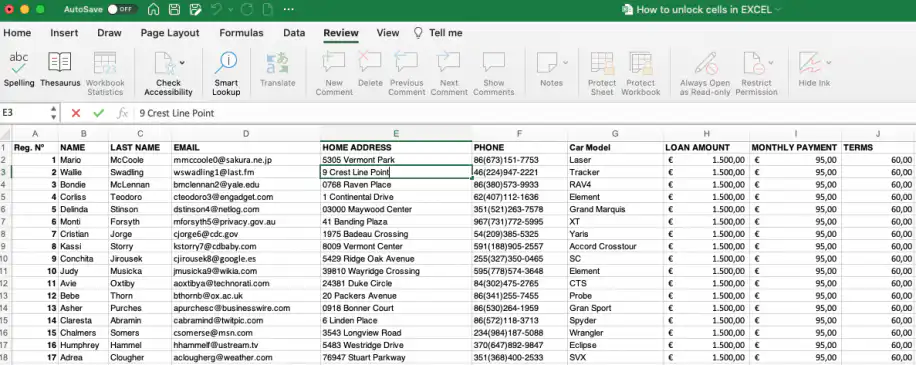Image resolution: width=916 pixels, height=365 pixels.
Task: Toggle the AutoSave switch
Action: point(123,9)
